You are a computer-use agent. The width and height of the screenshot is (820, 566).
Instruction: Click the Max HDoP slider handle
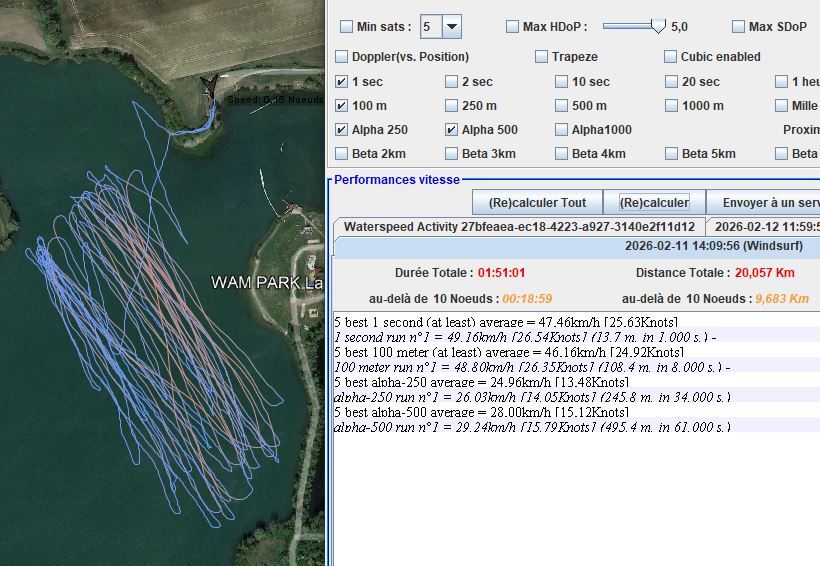658,26
